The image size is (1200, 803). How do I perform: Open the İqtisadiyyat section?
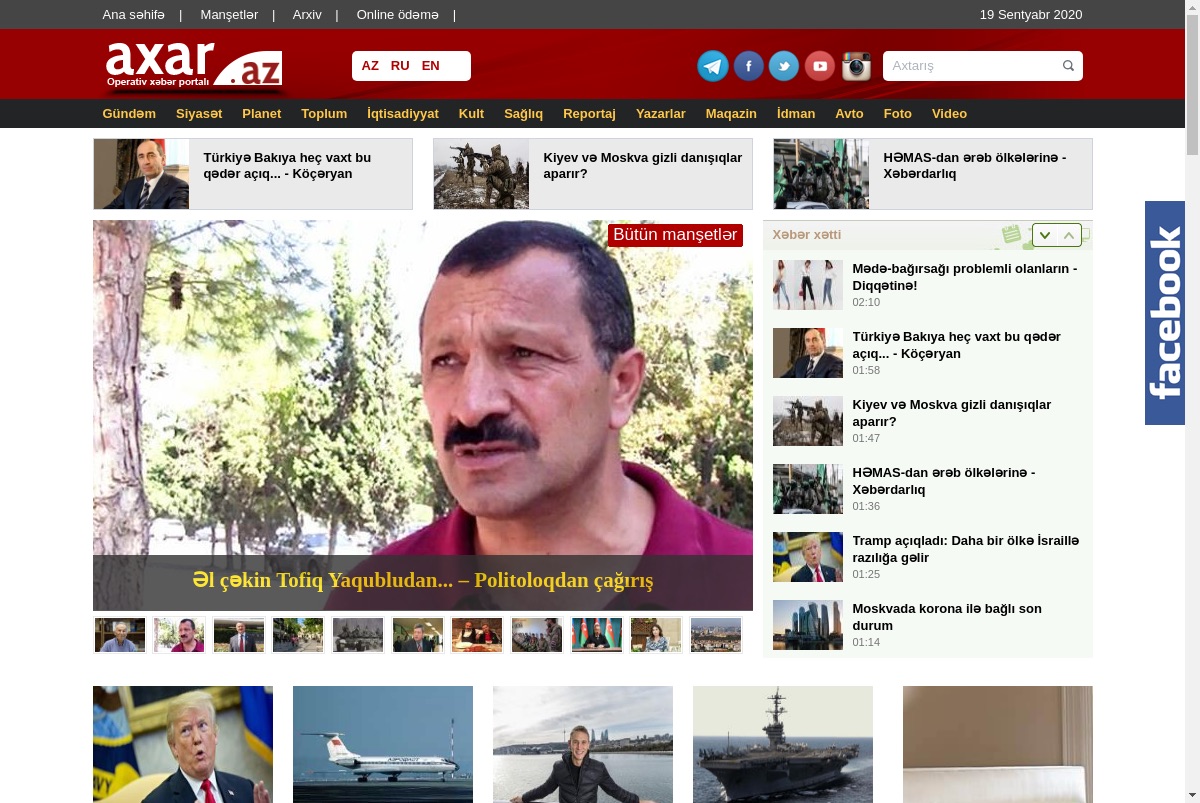[x=403, y=114]
